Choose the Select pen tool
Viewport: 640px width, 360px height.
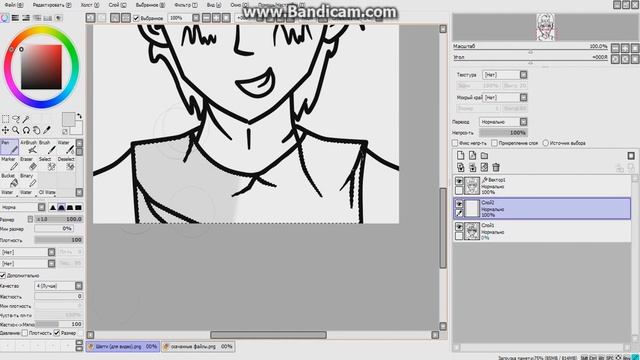click(x=47, y=164)
